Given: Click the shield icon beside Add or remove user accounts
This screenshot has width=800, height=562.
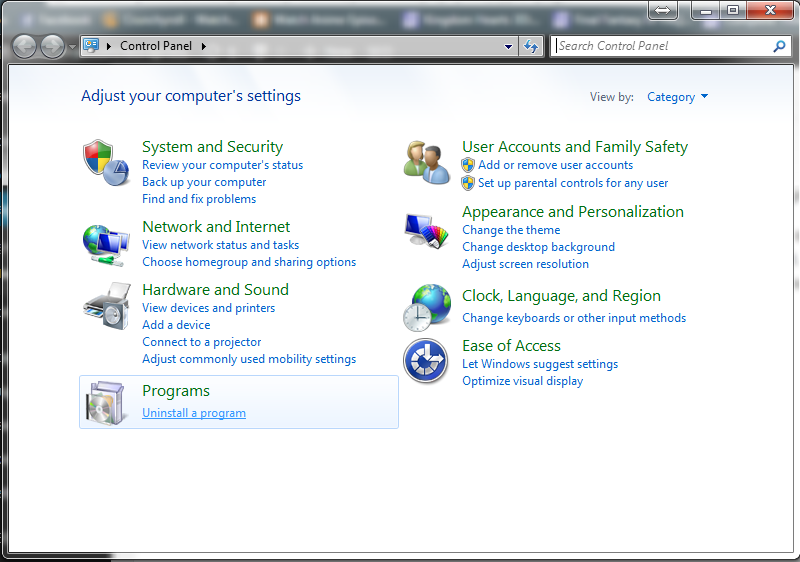Looking at the screenshot, I should [x=468, y=165].
